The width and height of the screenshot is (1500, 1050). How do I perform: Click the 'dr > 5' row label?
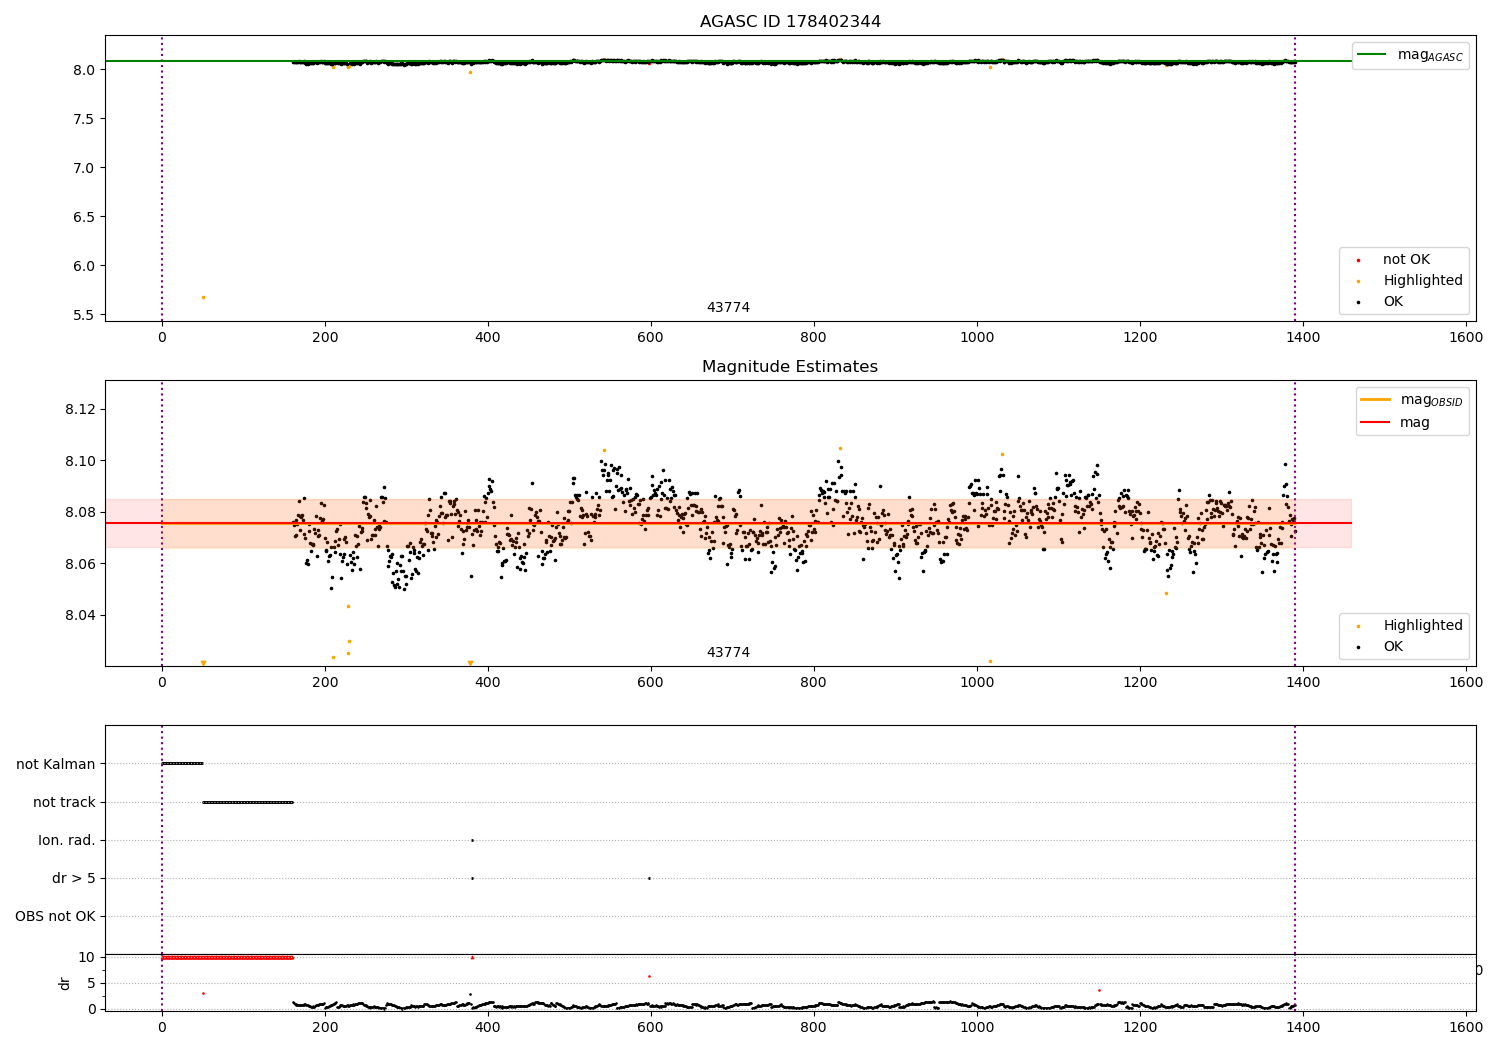(74, 878)
